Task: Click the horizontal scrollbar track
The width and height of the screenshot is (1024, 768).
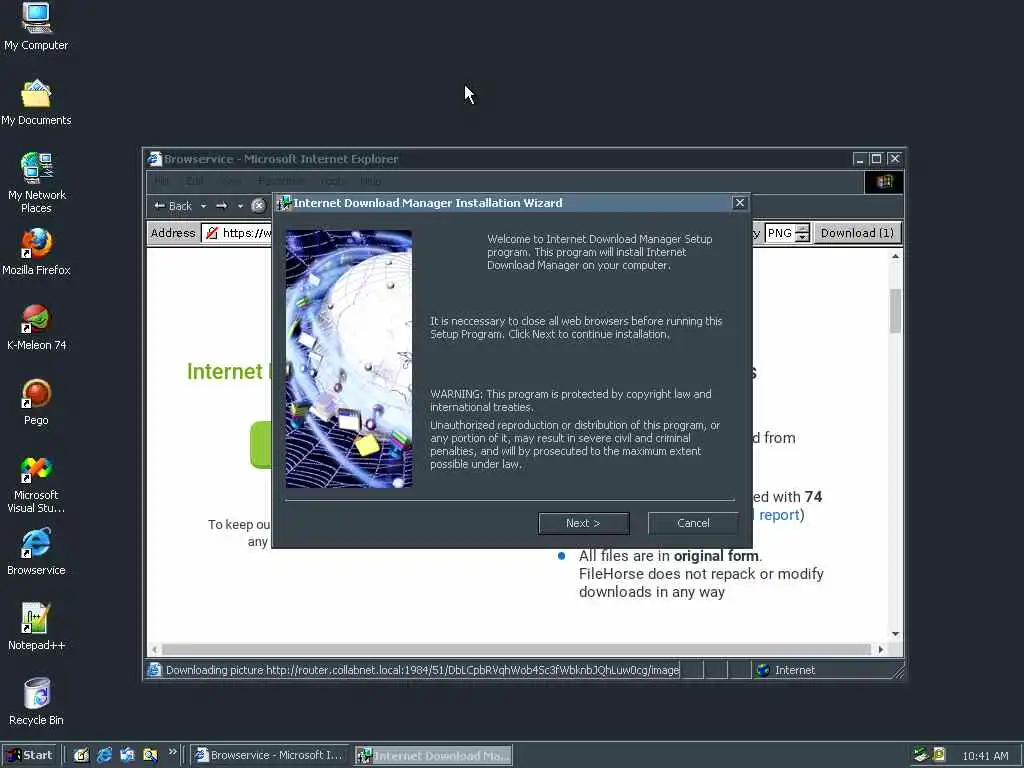Action: tap(516, 649)
